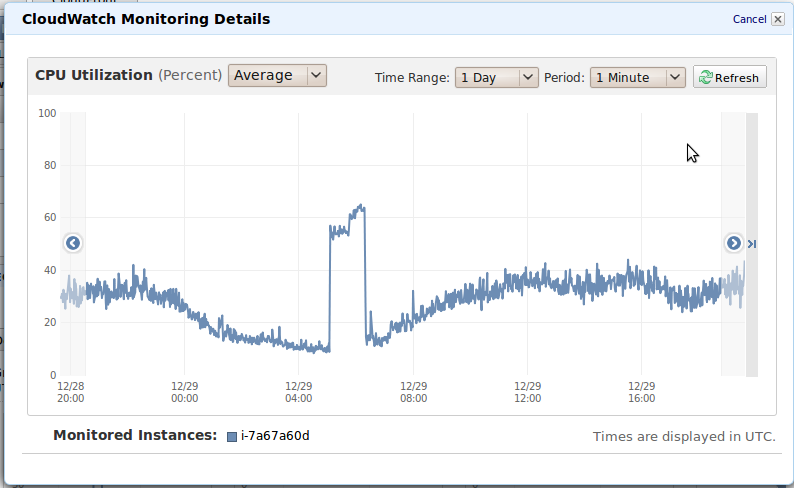Close dialog with the X icon
This screenshot has height=488, width=794.
pyautogui.click(x=778, y=19)
